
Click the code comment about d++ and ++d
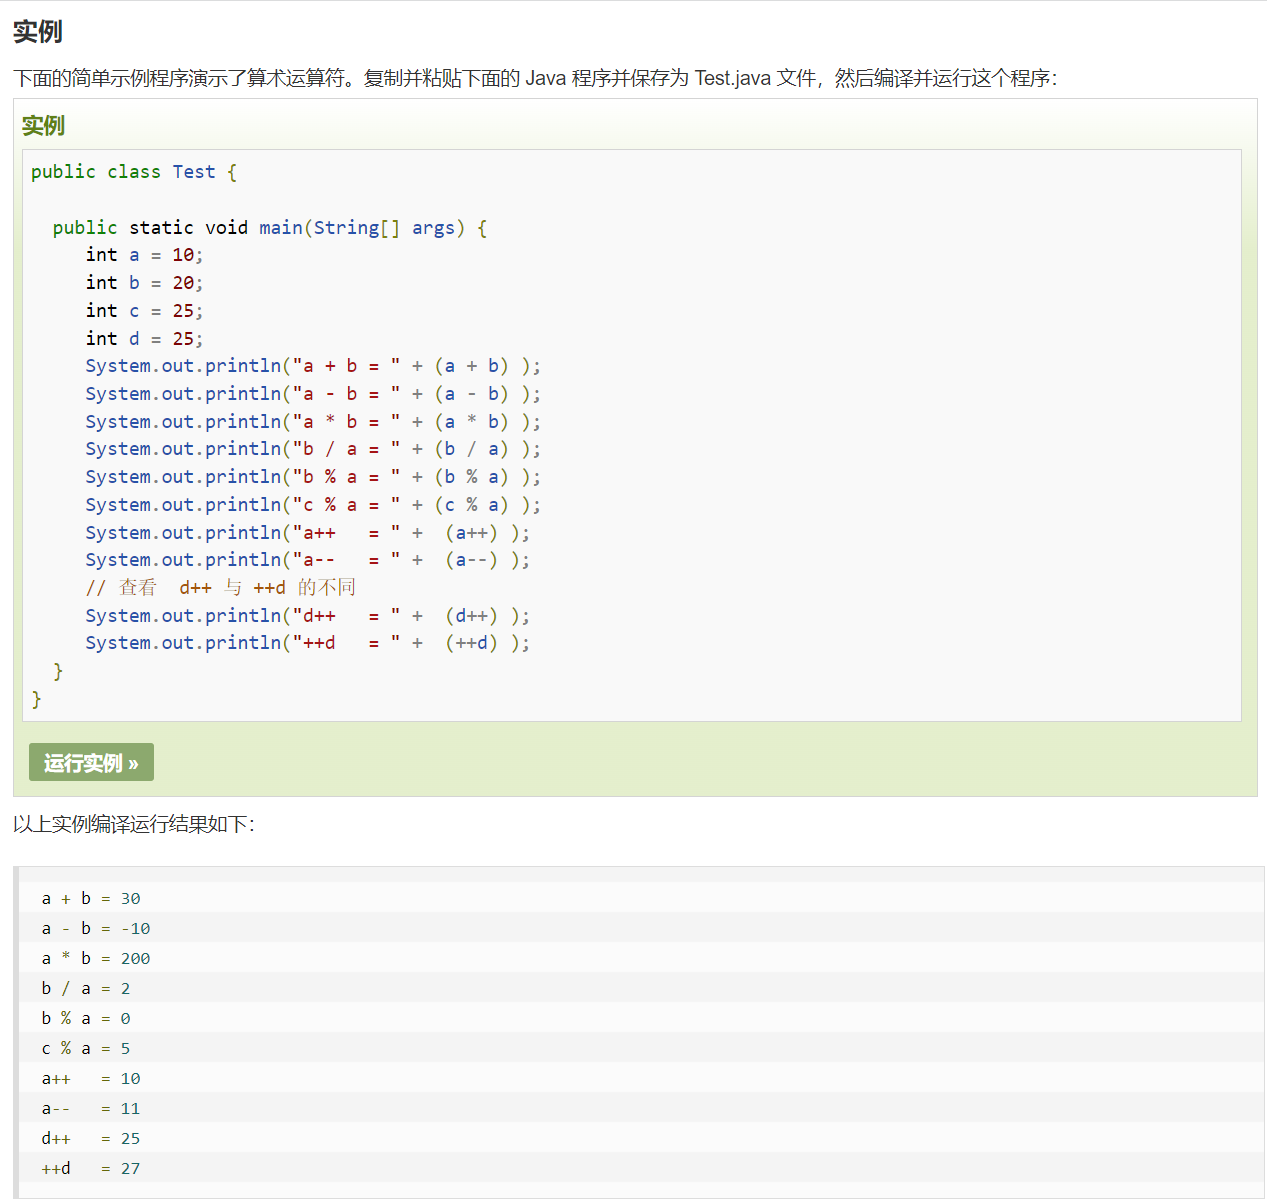[220, 588]
